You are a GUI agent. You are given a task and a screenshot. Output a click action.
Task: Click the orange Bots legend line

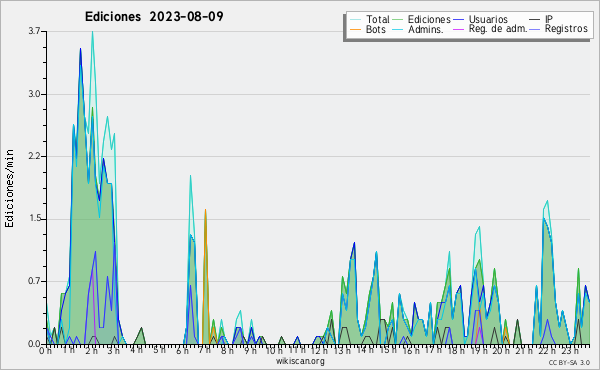click(x=355, y=29)
